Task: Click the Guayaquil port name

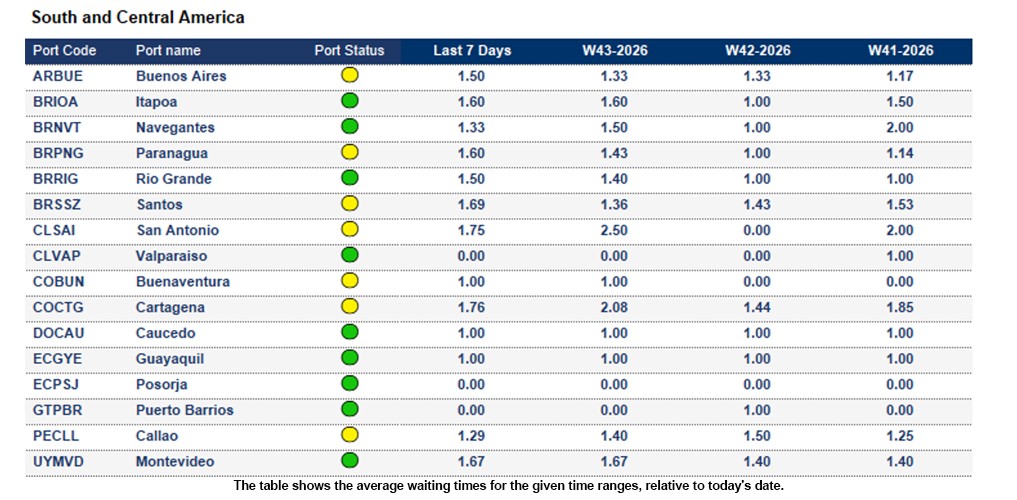Action: tap(170, 359)
